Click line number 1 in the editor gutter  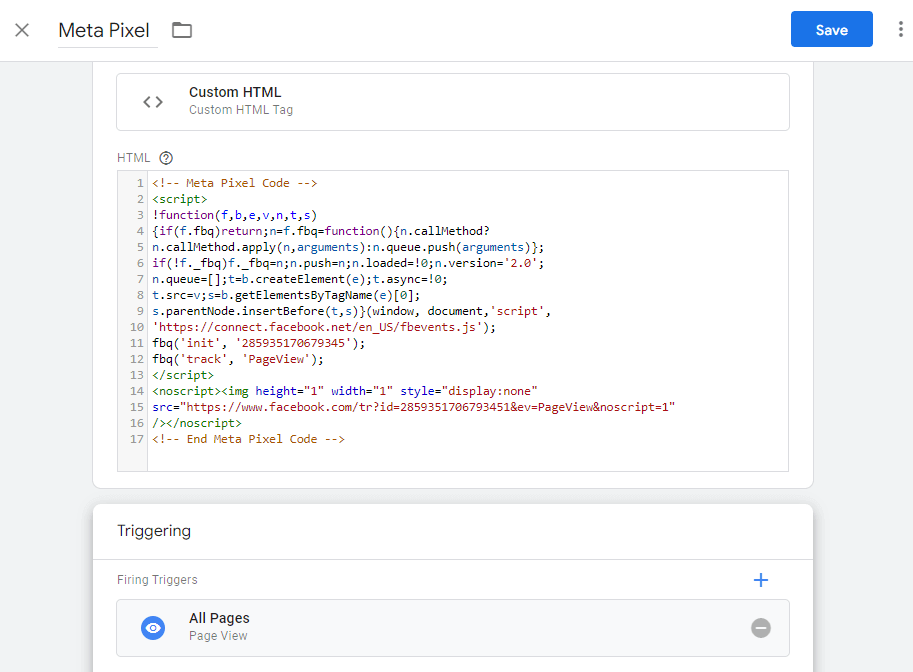click(x=140, y=183)
